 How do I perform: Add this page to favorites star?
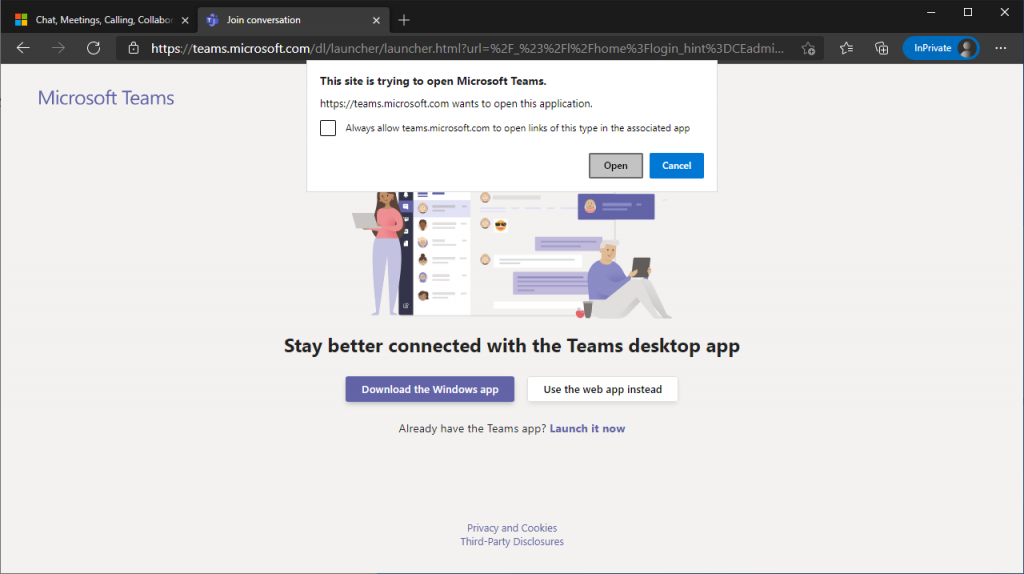click(808, 48)
